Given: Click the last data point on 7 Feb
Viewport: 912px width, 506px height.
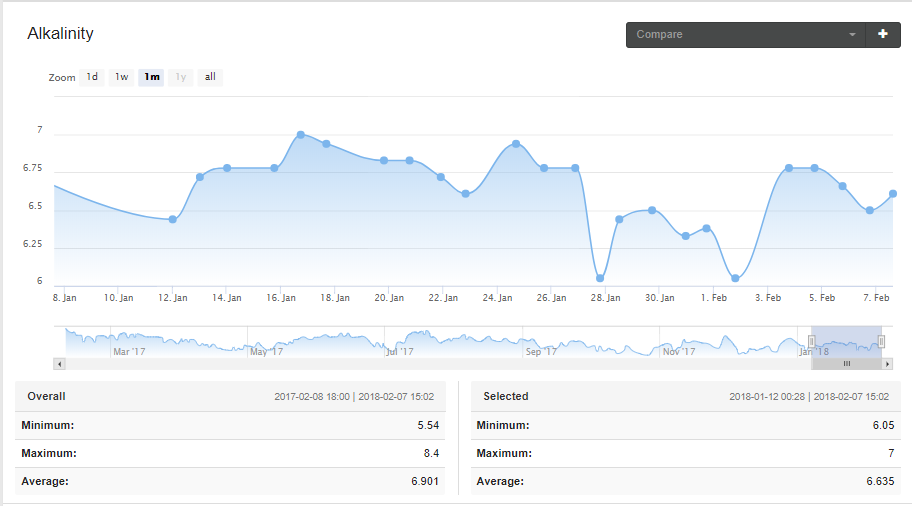Looking at the screenshot, I should (x=893, y=194).
